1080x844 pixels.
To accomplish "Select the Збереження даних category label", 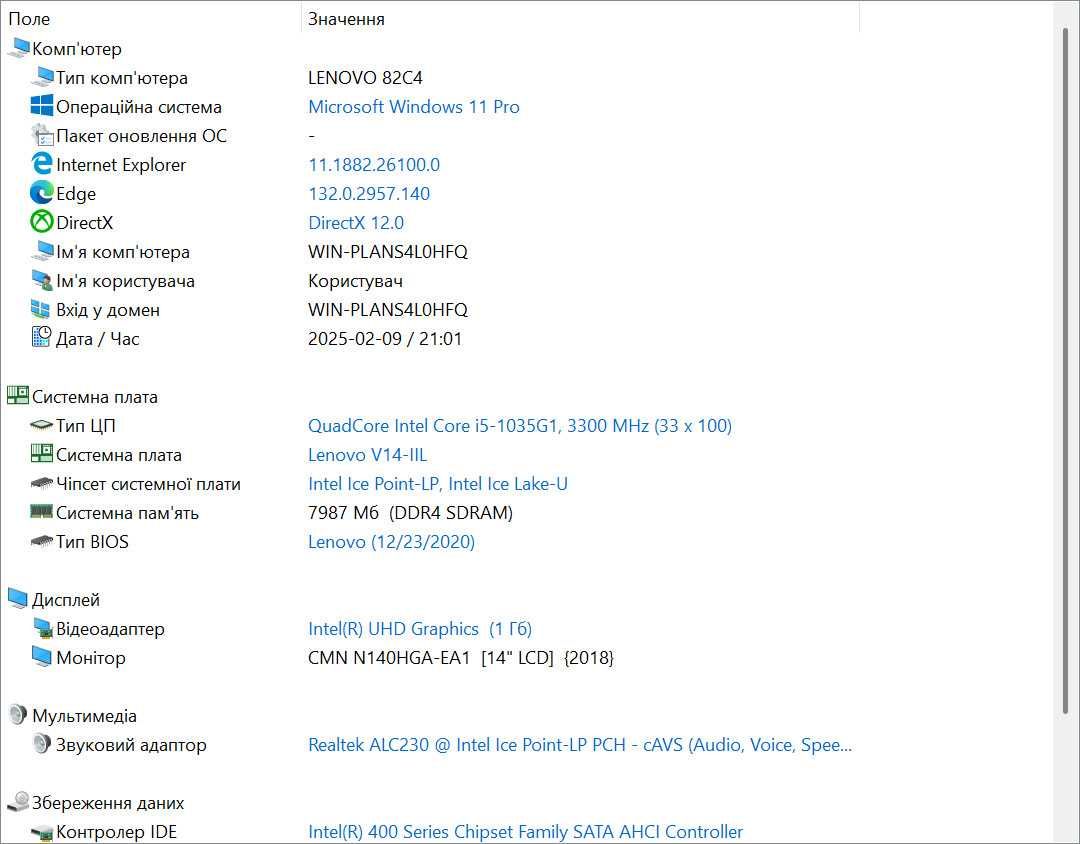I will 108,803.
